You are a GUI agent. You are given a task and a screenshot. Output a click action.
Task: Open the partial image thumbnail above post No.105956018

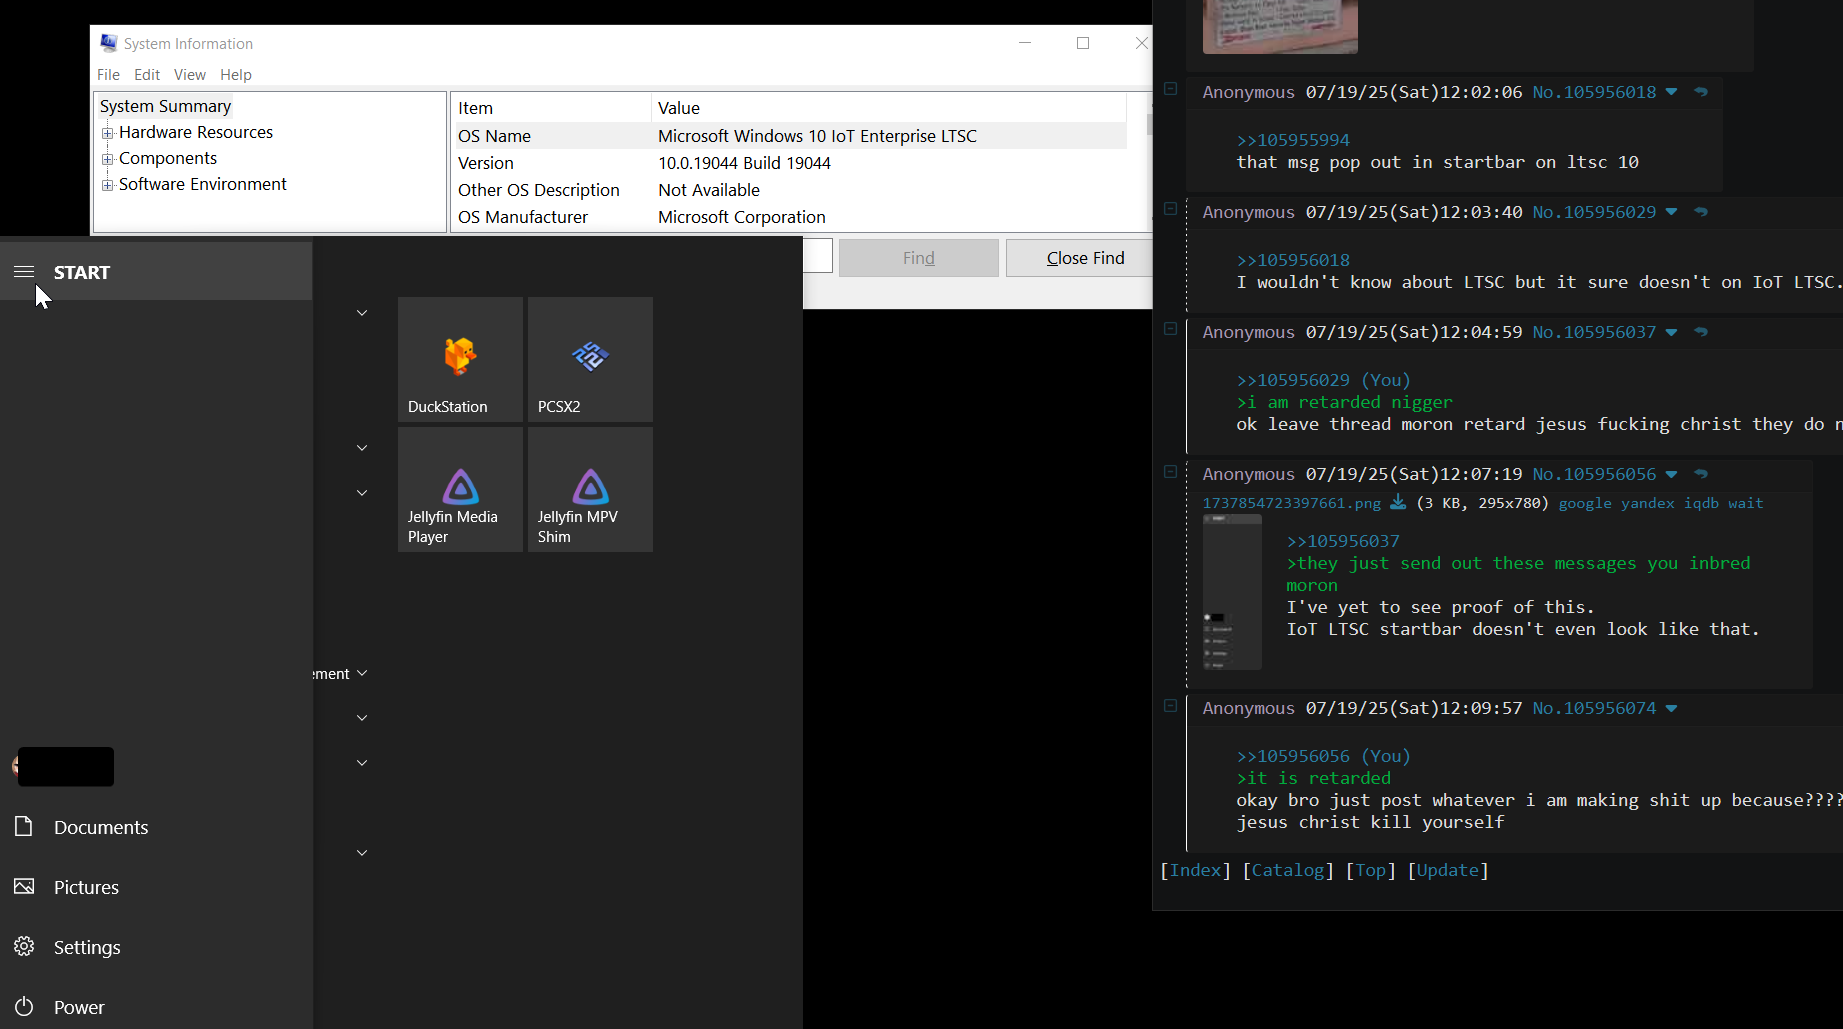(x=1280, y=26)
